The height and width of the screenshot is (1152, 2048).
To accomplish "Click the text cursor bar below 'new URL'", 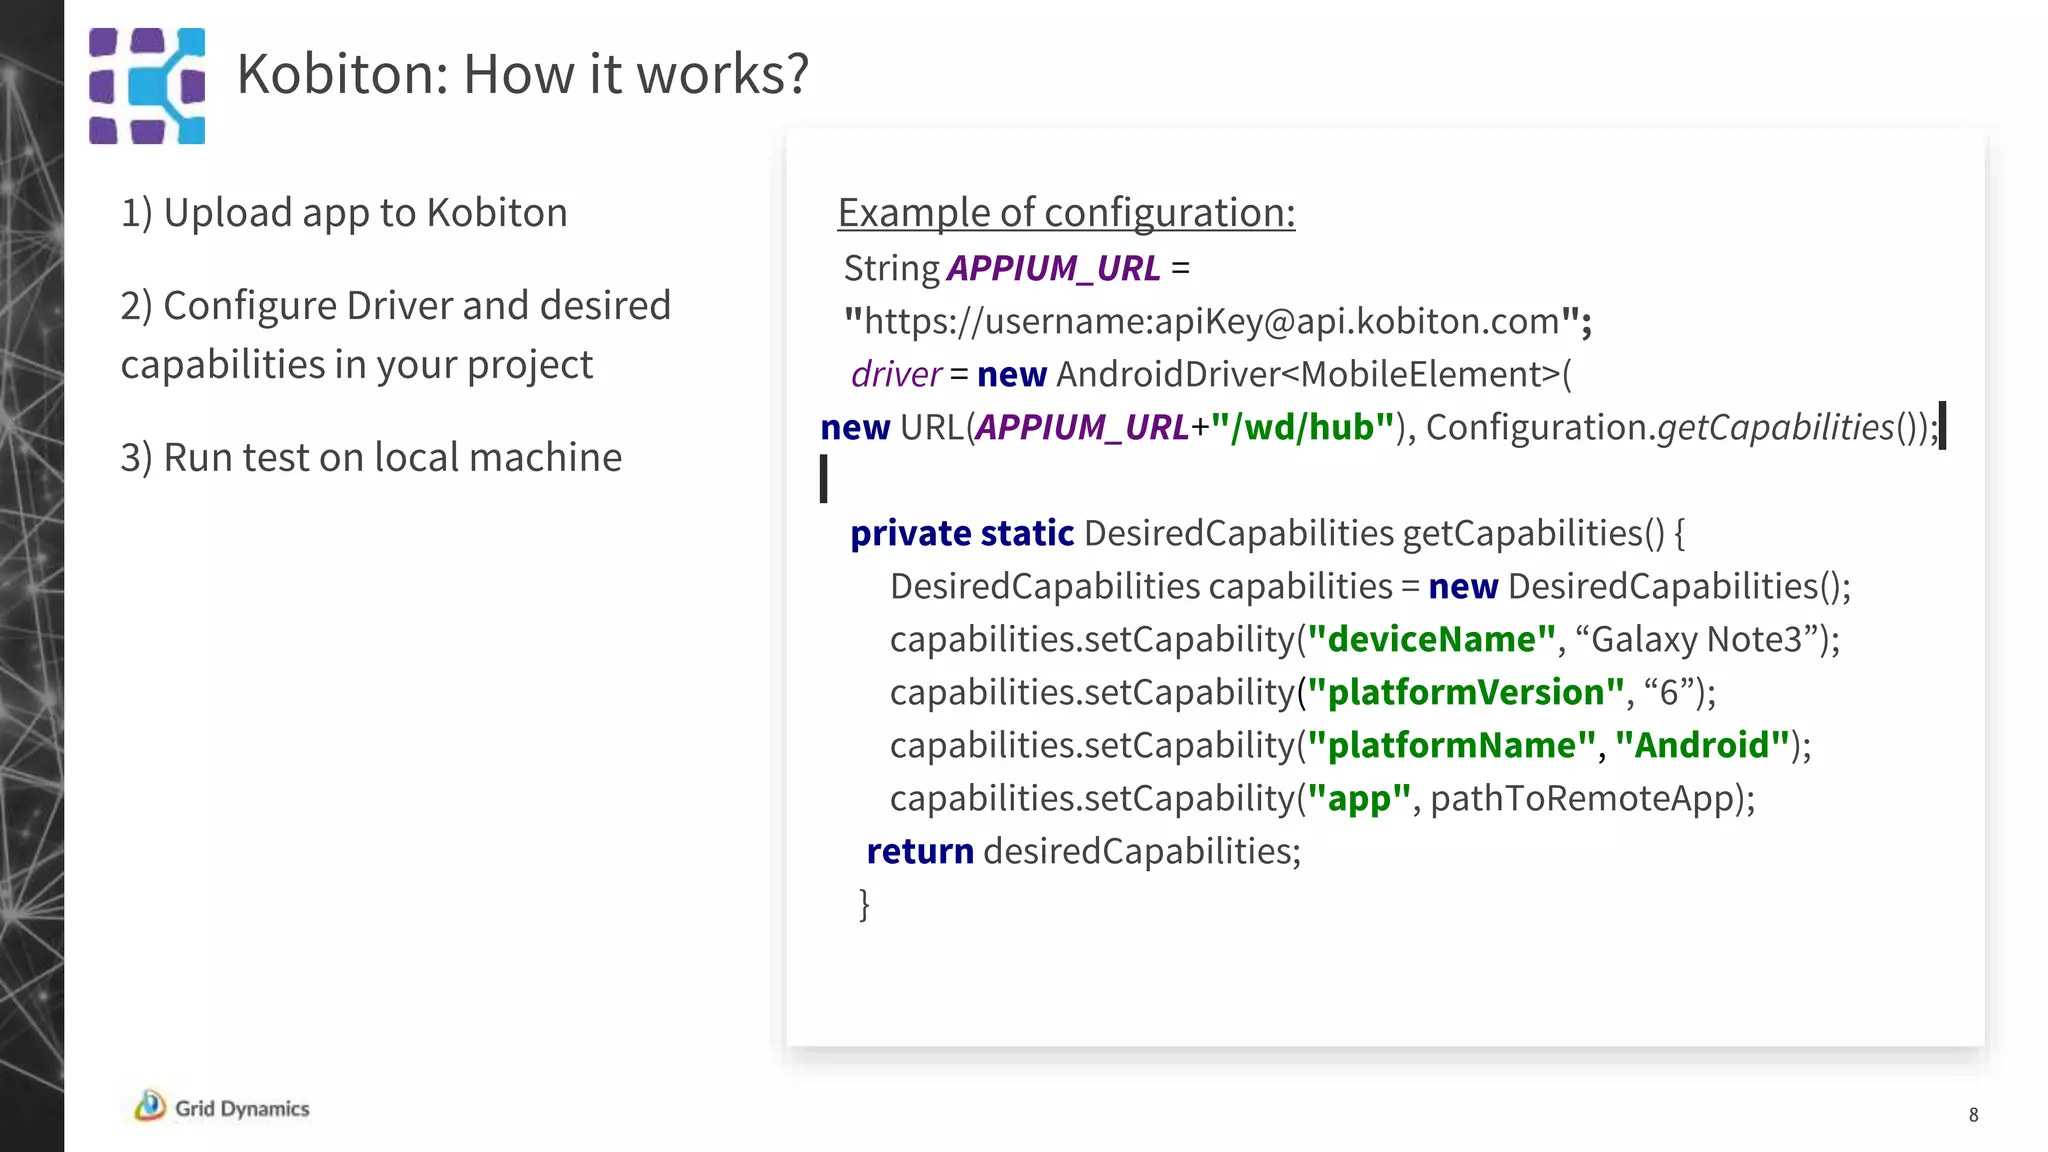I will coord(824,479).
